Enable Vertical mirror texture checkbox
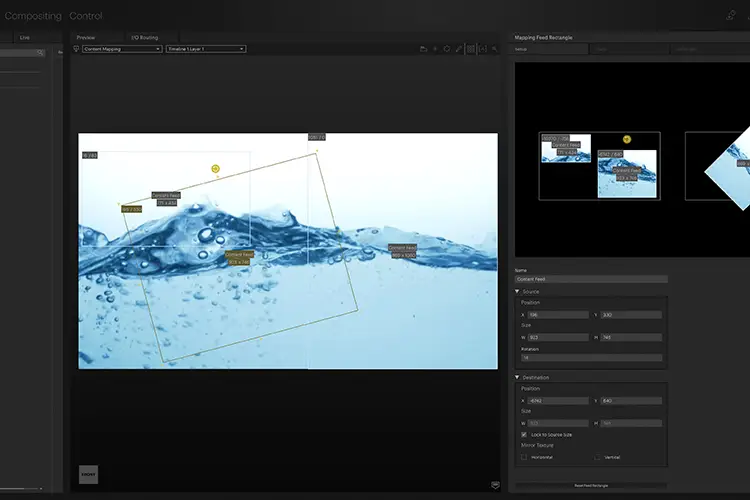The image size is (750, 500). [x=597, y=457]
